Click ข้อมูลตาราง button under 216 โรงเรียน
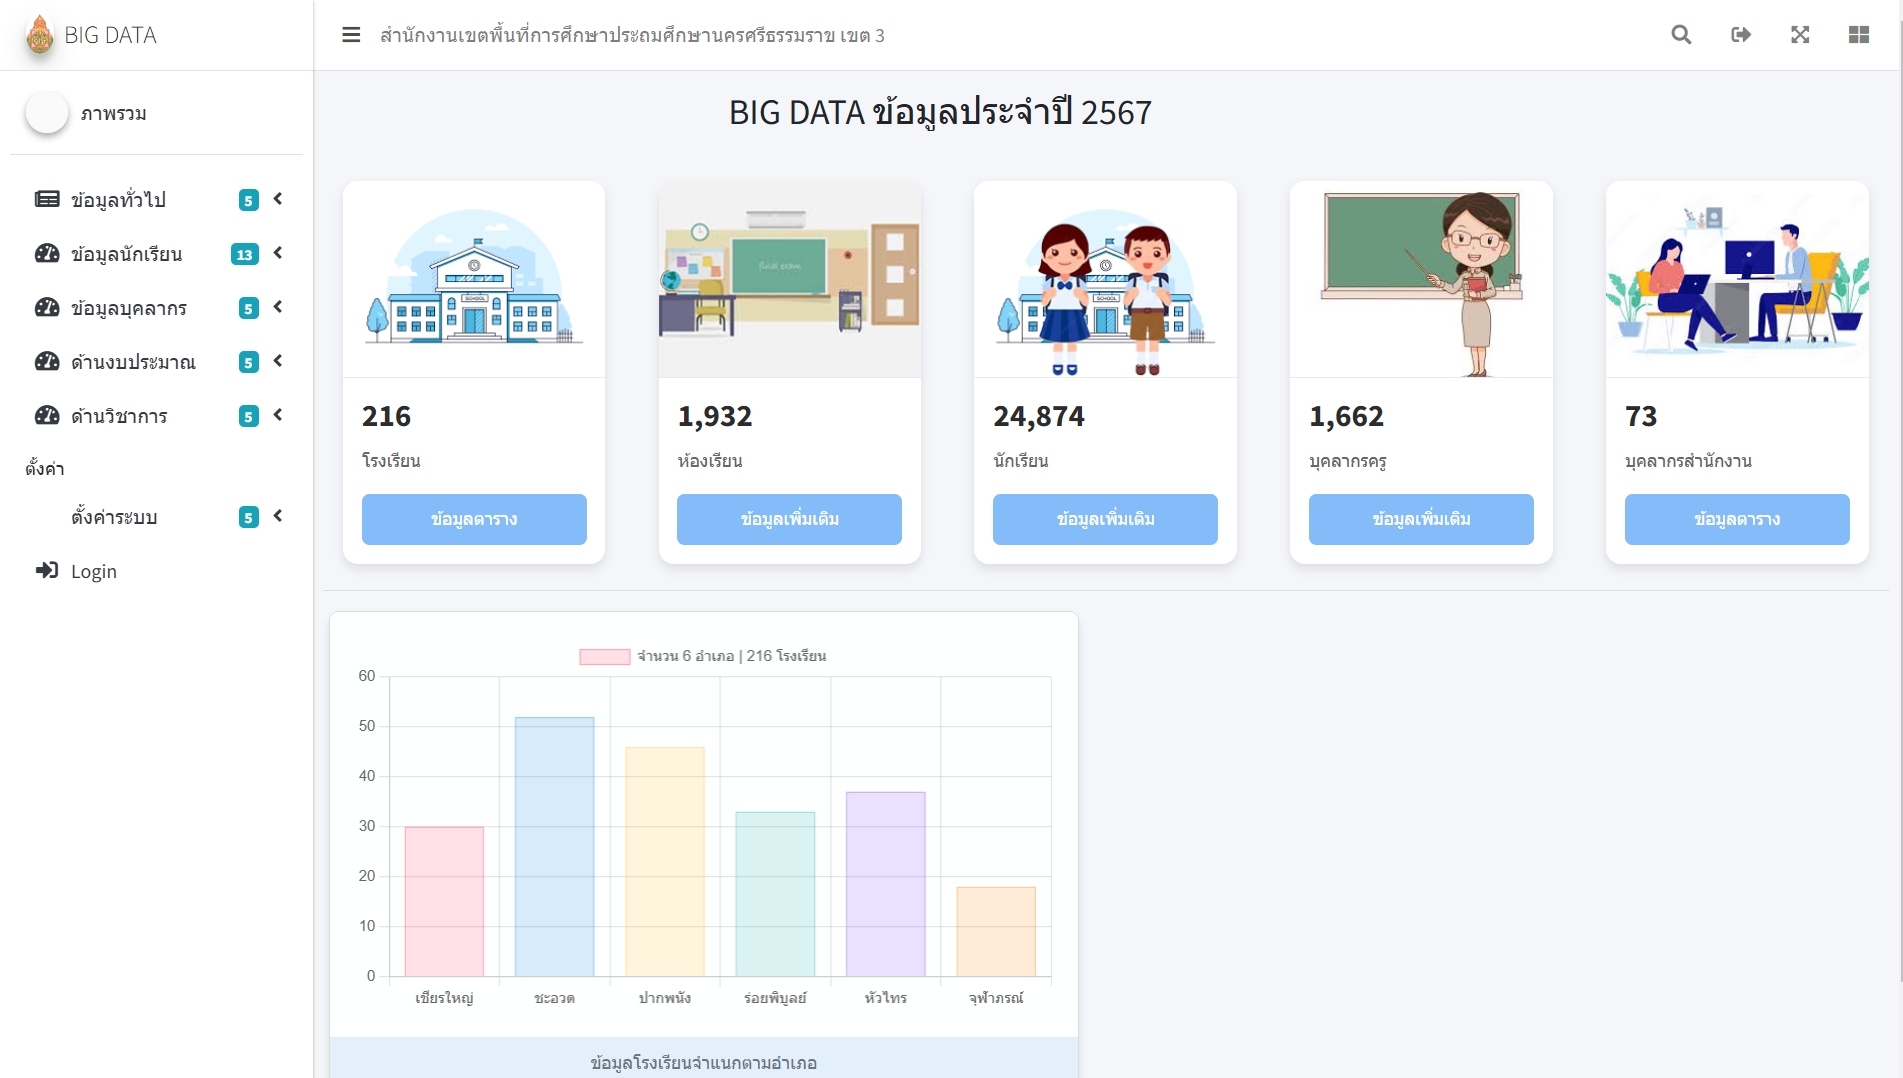 click(474, 519)
